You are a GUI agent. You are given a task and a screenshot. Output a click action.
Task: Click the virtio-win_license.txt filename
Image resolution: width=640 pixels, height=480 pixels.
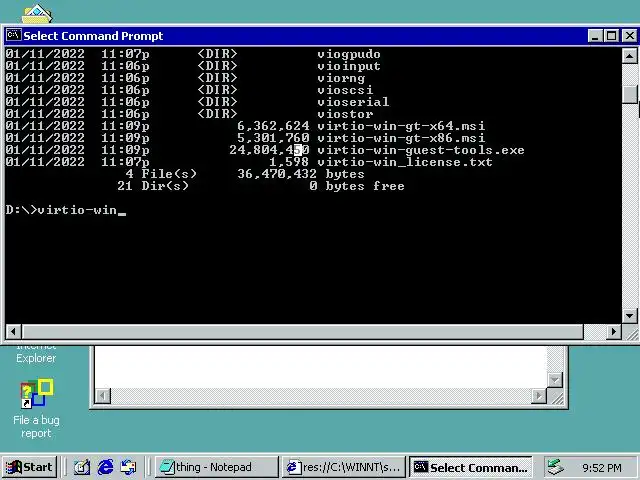(405, 162)
